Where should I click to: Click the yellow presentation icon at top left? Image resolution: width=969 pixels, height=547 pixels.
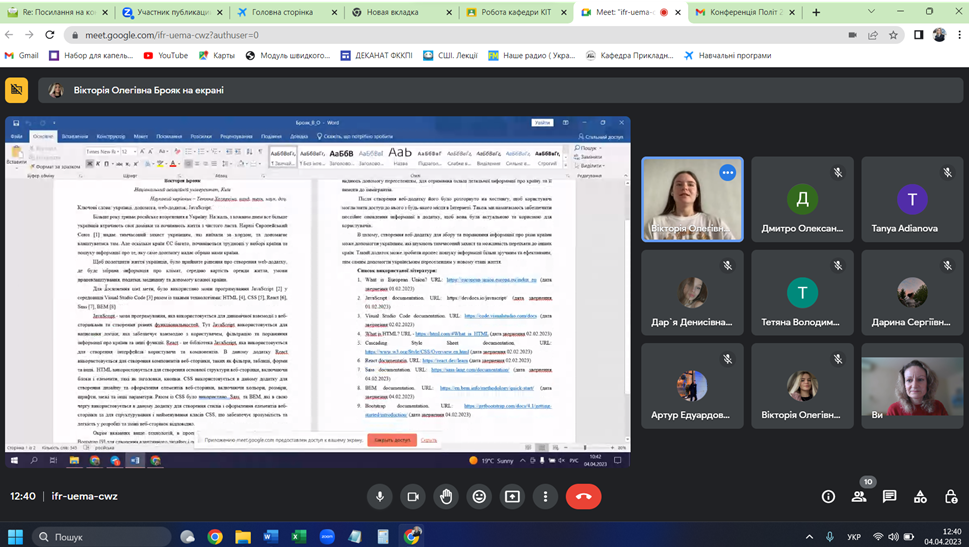tap(17, 90)
